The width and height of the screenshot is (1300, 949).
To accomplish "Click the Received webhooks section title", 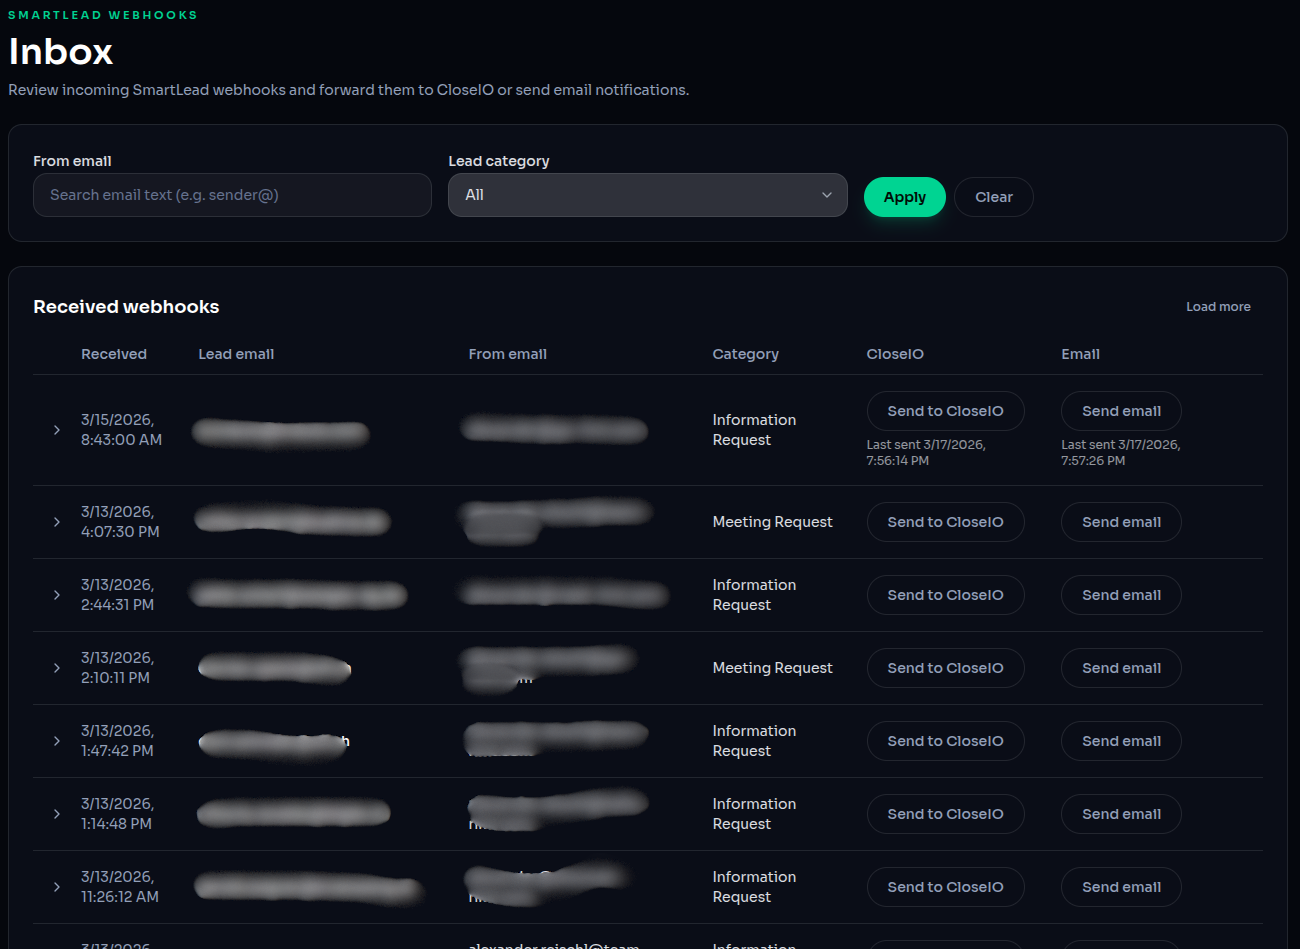I will click(126, 307).
